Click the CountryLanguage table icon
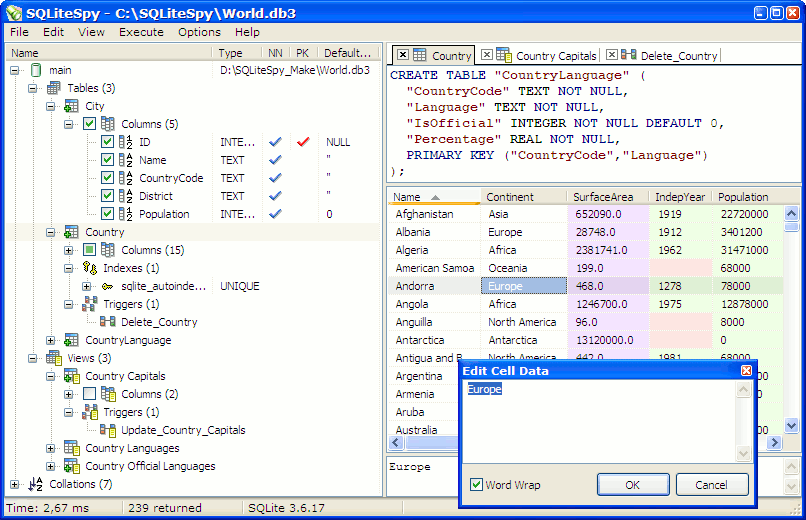The image size is (806, 520). 72,340
